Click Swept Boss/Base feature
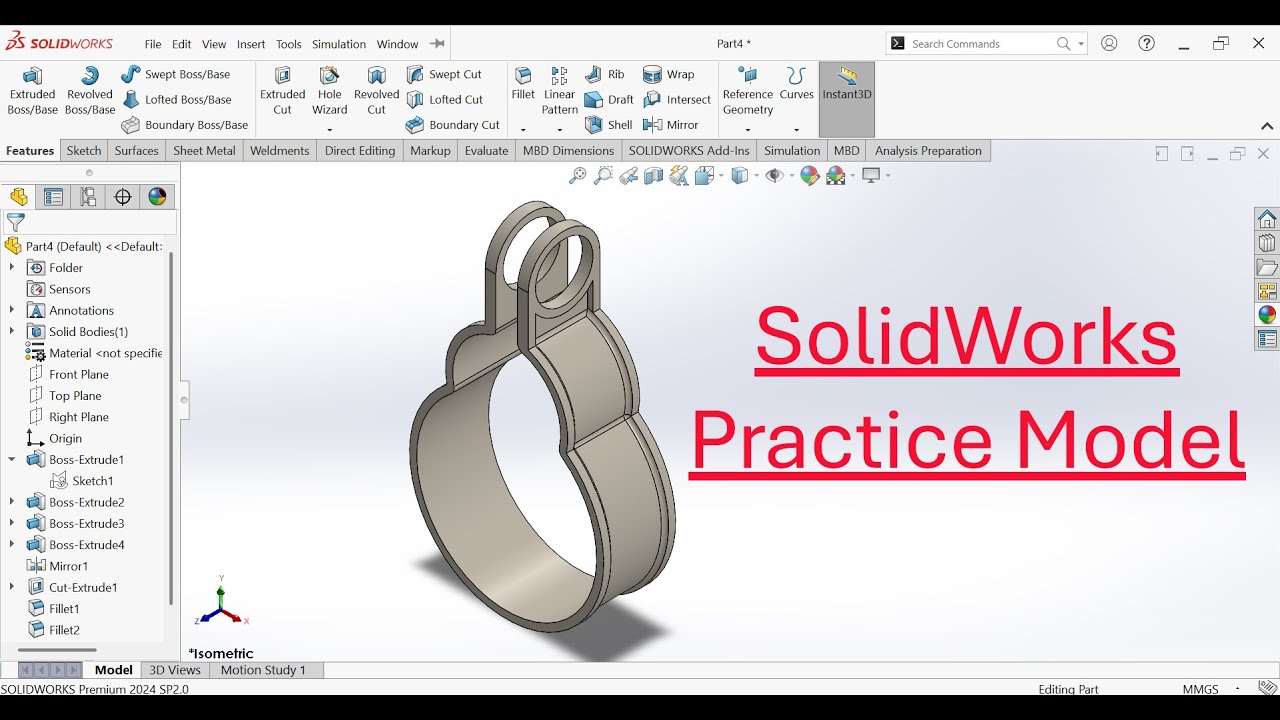The height and width of the screenshot is (720, 1280). coord(175,74)
